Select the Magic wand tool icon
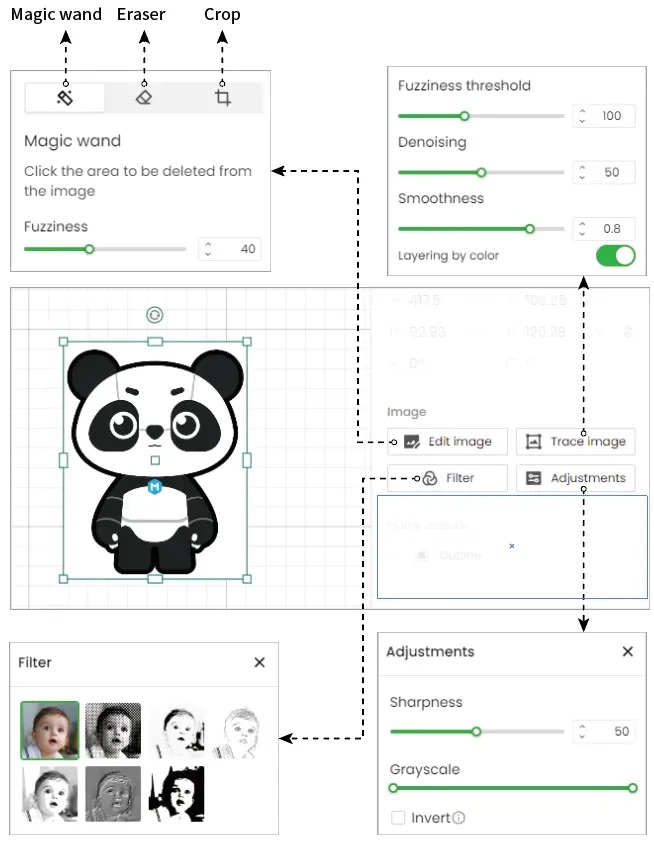The width and height of the screenshot is (654, 843). click(x=65, y=98)
